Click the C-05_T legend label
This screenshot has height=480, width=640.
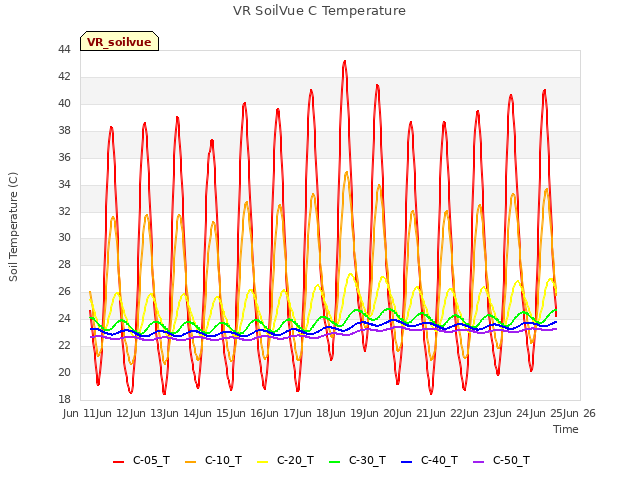(x=151, y=460)
